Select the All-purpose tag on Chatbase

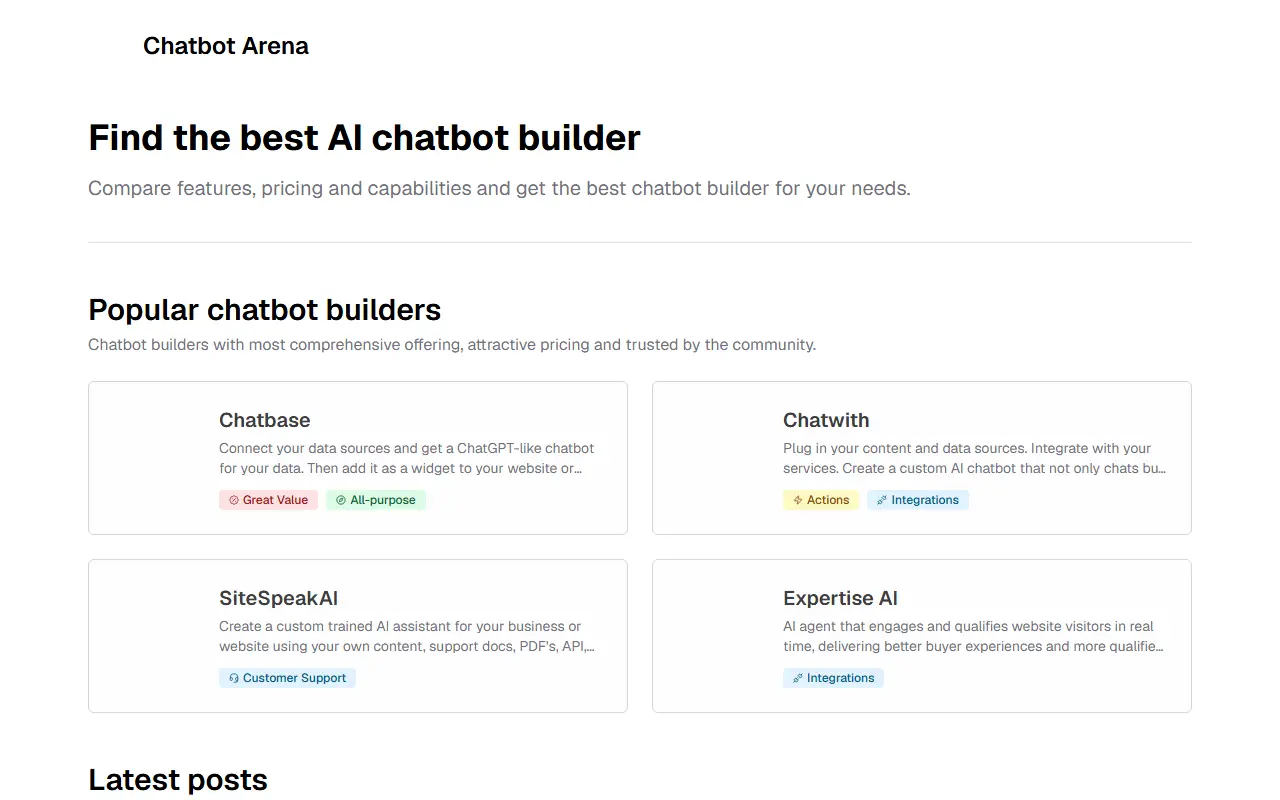click(376, 500)
